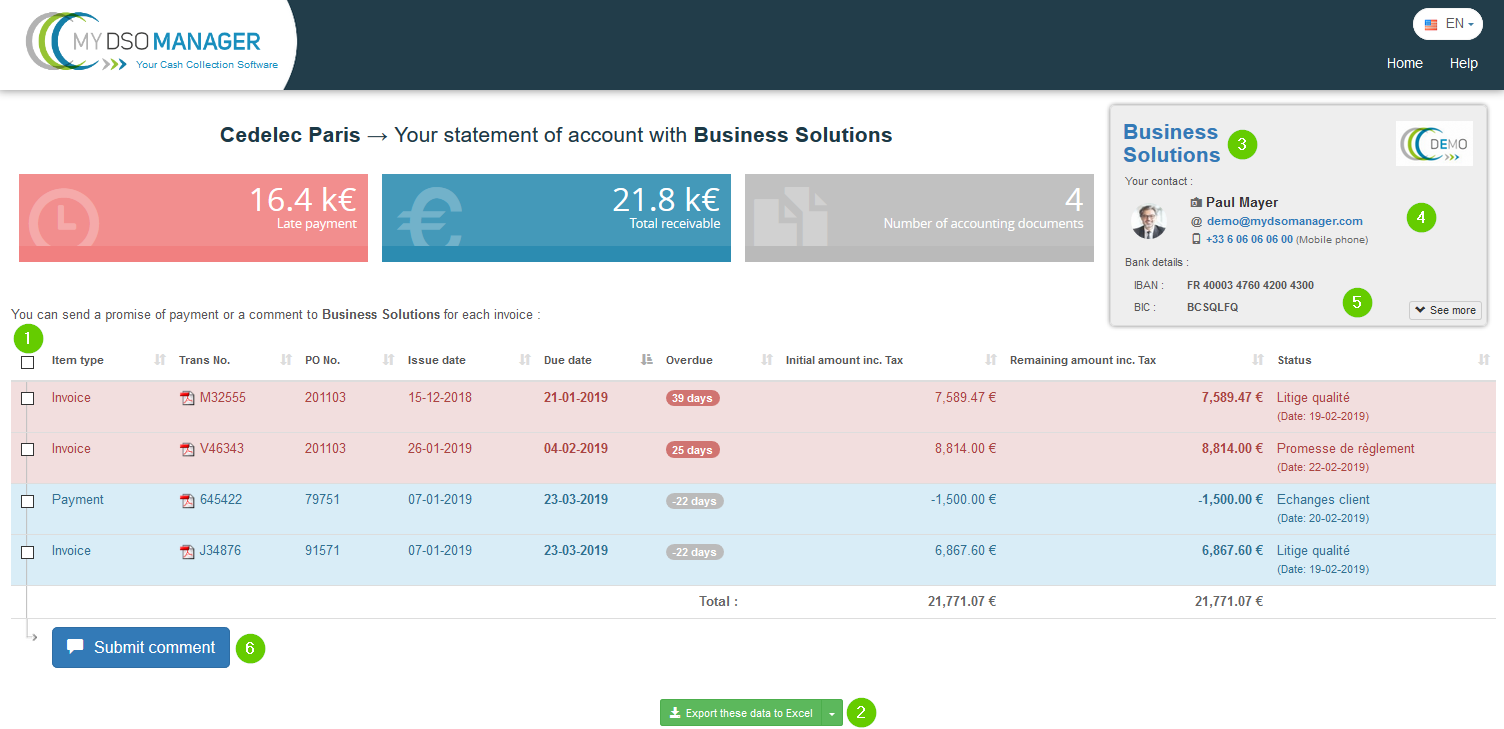The image size is (1504, 729).
Task: Click Export these data to Excel
Action: pos(740,713)
